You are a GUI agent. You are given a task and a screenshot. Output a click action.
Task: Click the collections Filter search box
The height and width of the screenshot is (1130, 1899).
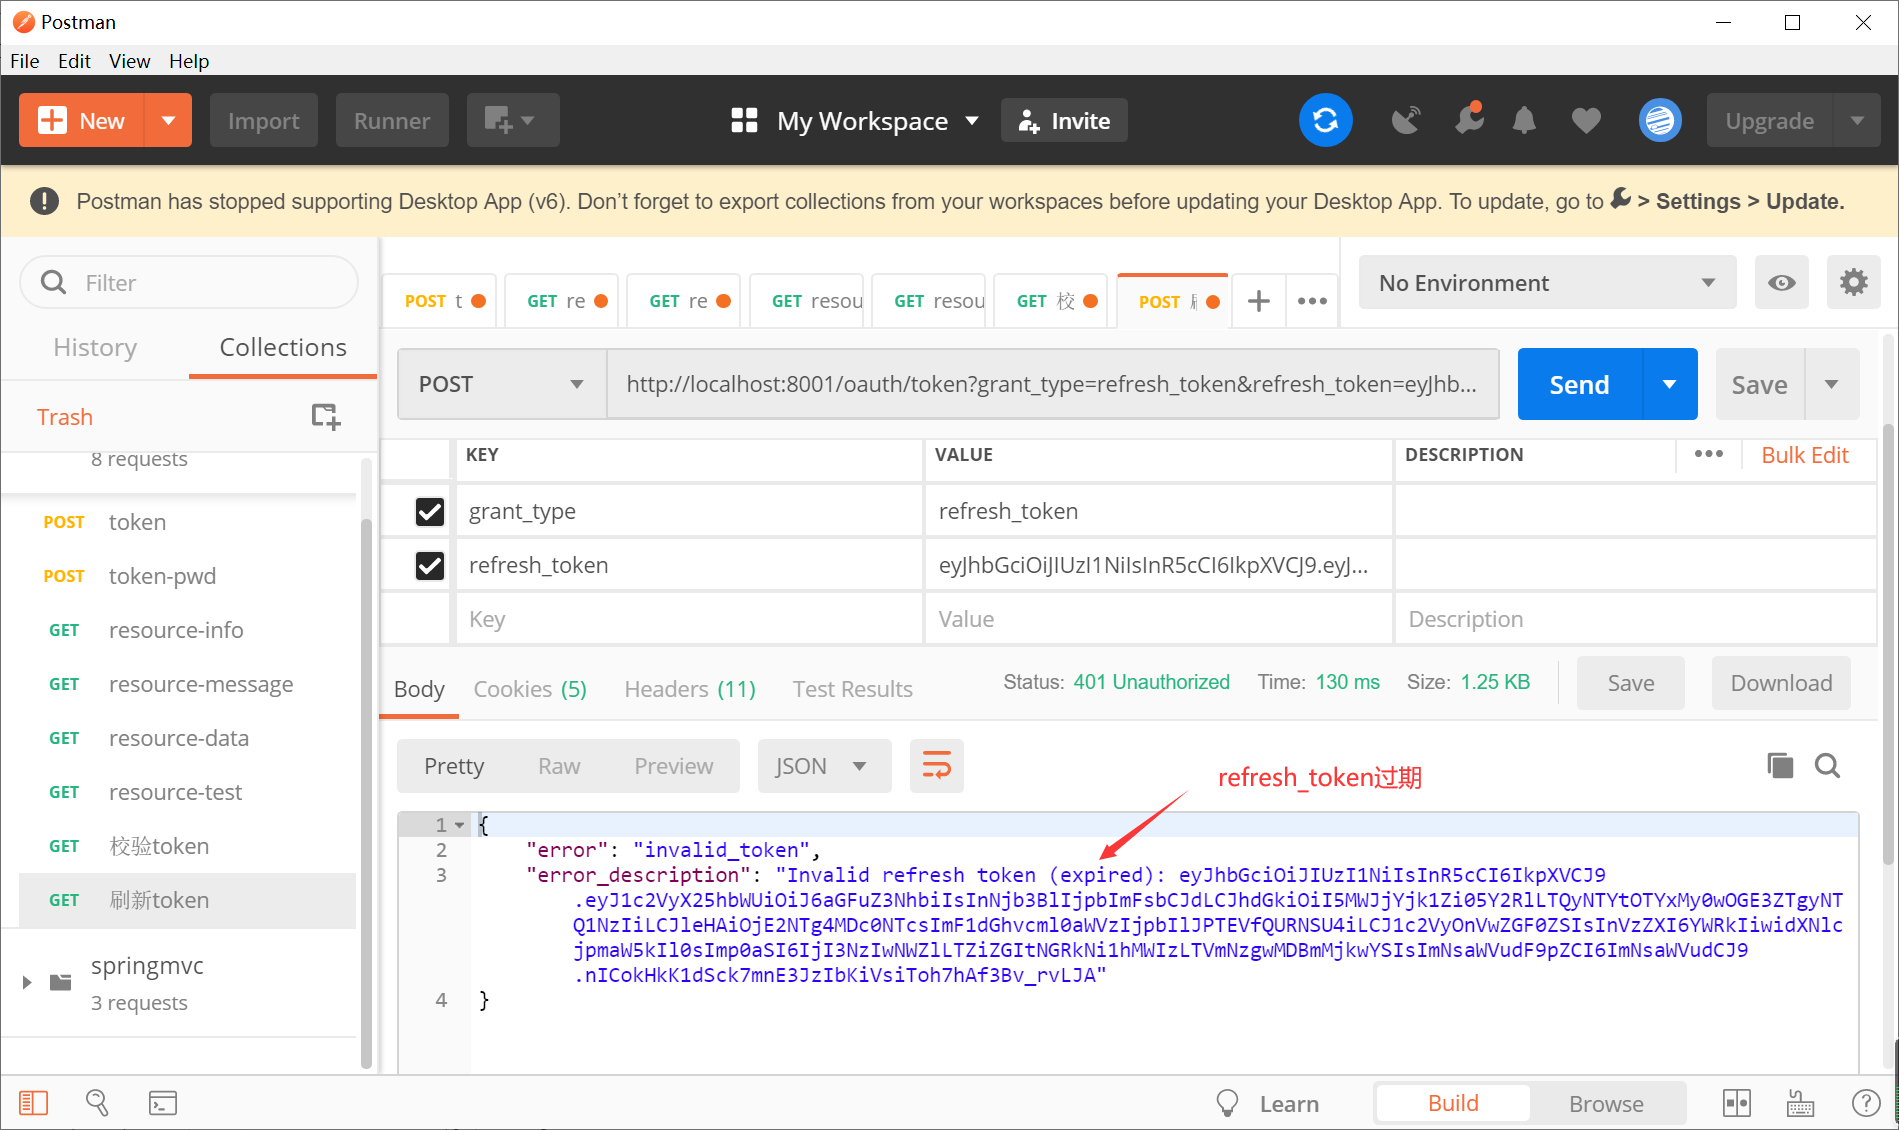pos(189,283)
